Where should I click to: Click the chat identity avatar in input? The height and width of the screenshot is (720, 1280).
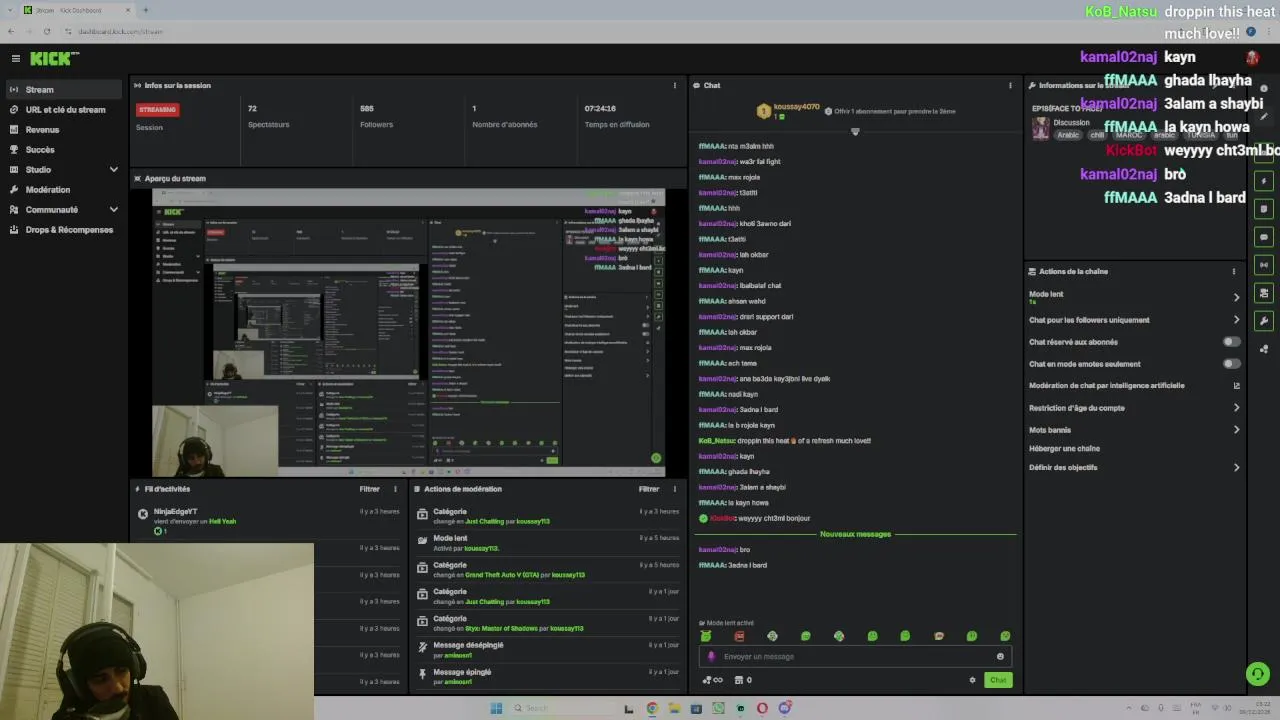712,656
